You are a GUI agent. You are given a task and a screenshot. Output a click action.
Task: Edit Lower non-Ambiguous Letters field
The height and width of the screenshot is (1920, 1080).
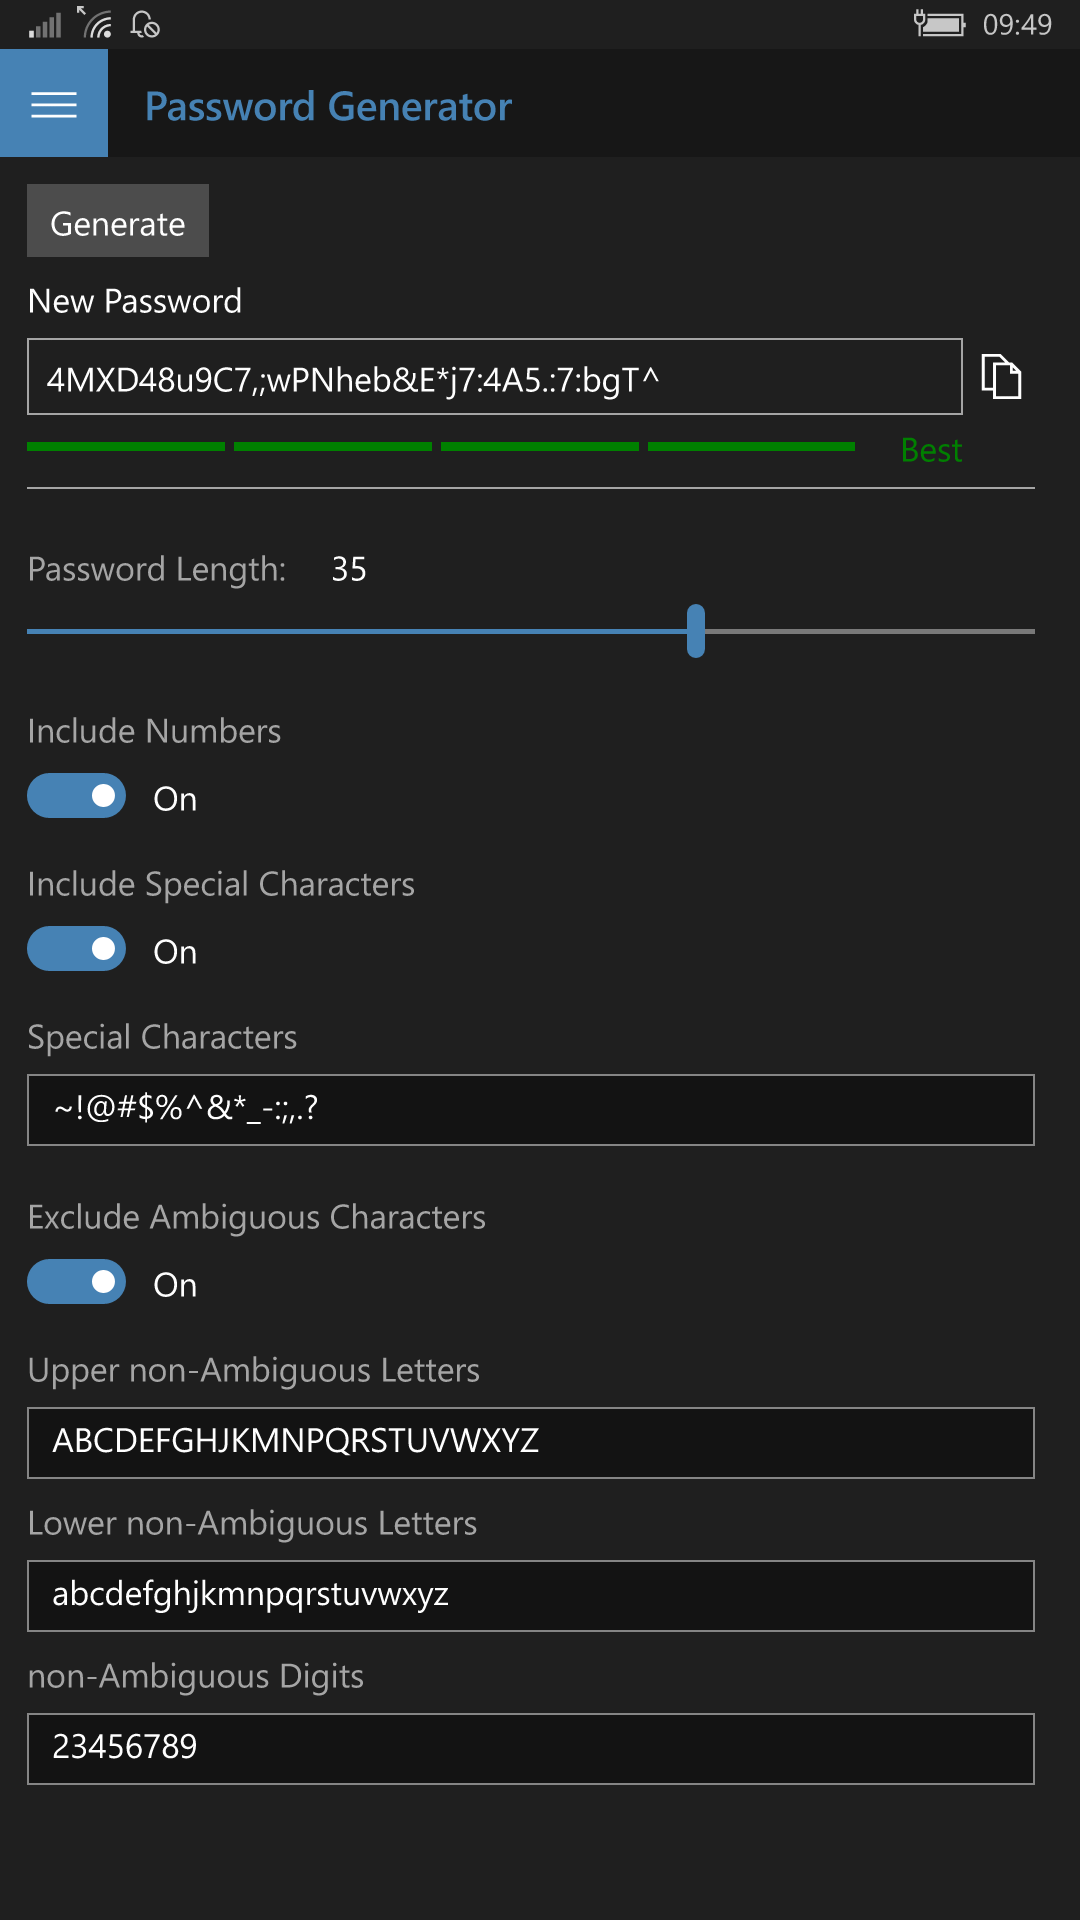(x=531, y=1596)
